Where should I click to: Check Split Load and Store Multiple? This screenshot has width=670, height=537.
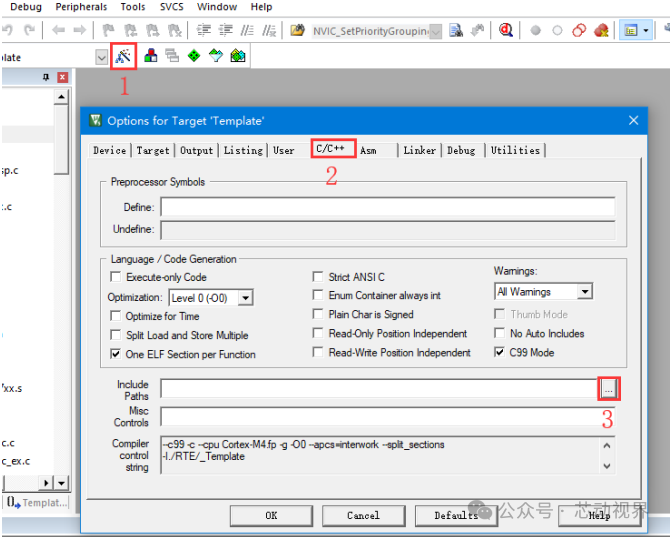click(115, 335)
